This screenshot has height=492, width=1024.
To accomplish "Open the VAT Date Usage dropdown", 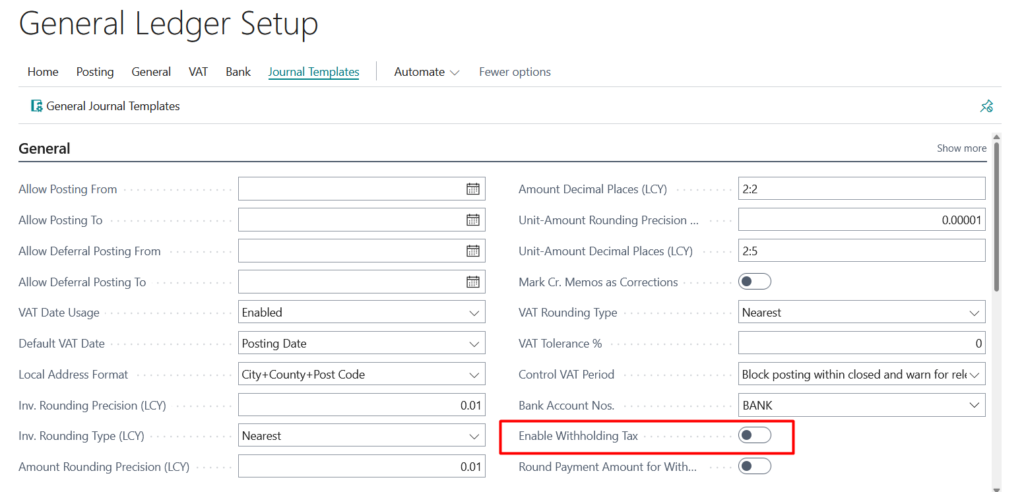I will (473, 313).
